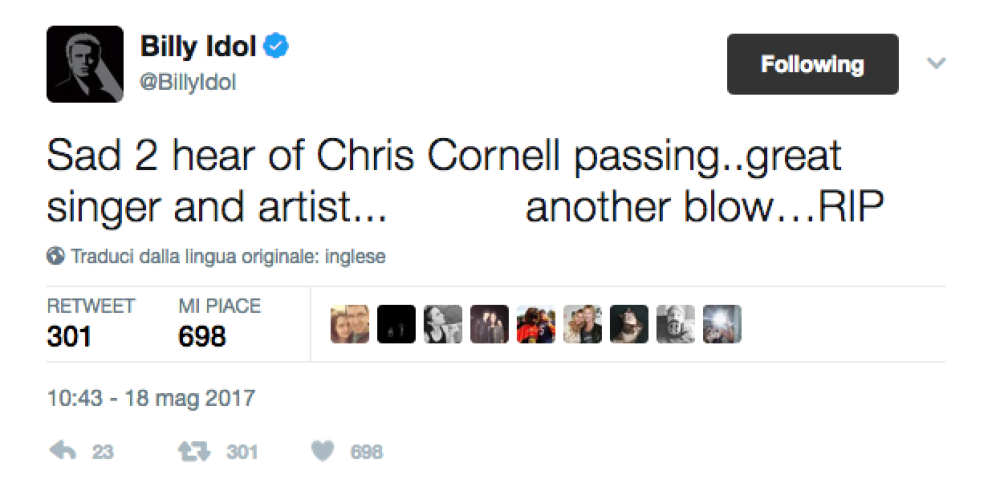The image size is (1000, 499).
Task: Click the blue verified badge
Action: 277,47
